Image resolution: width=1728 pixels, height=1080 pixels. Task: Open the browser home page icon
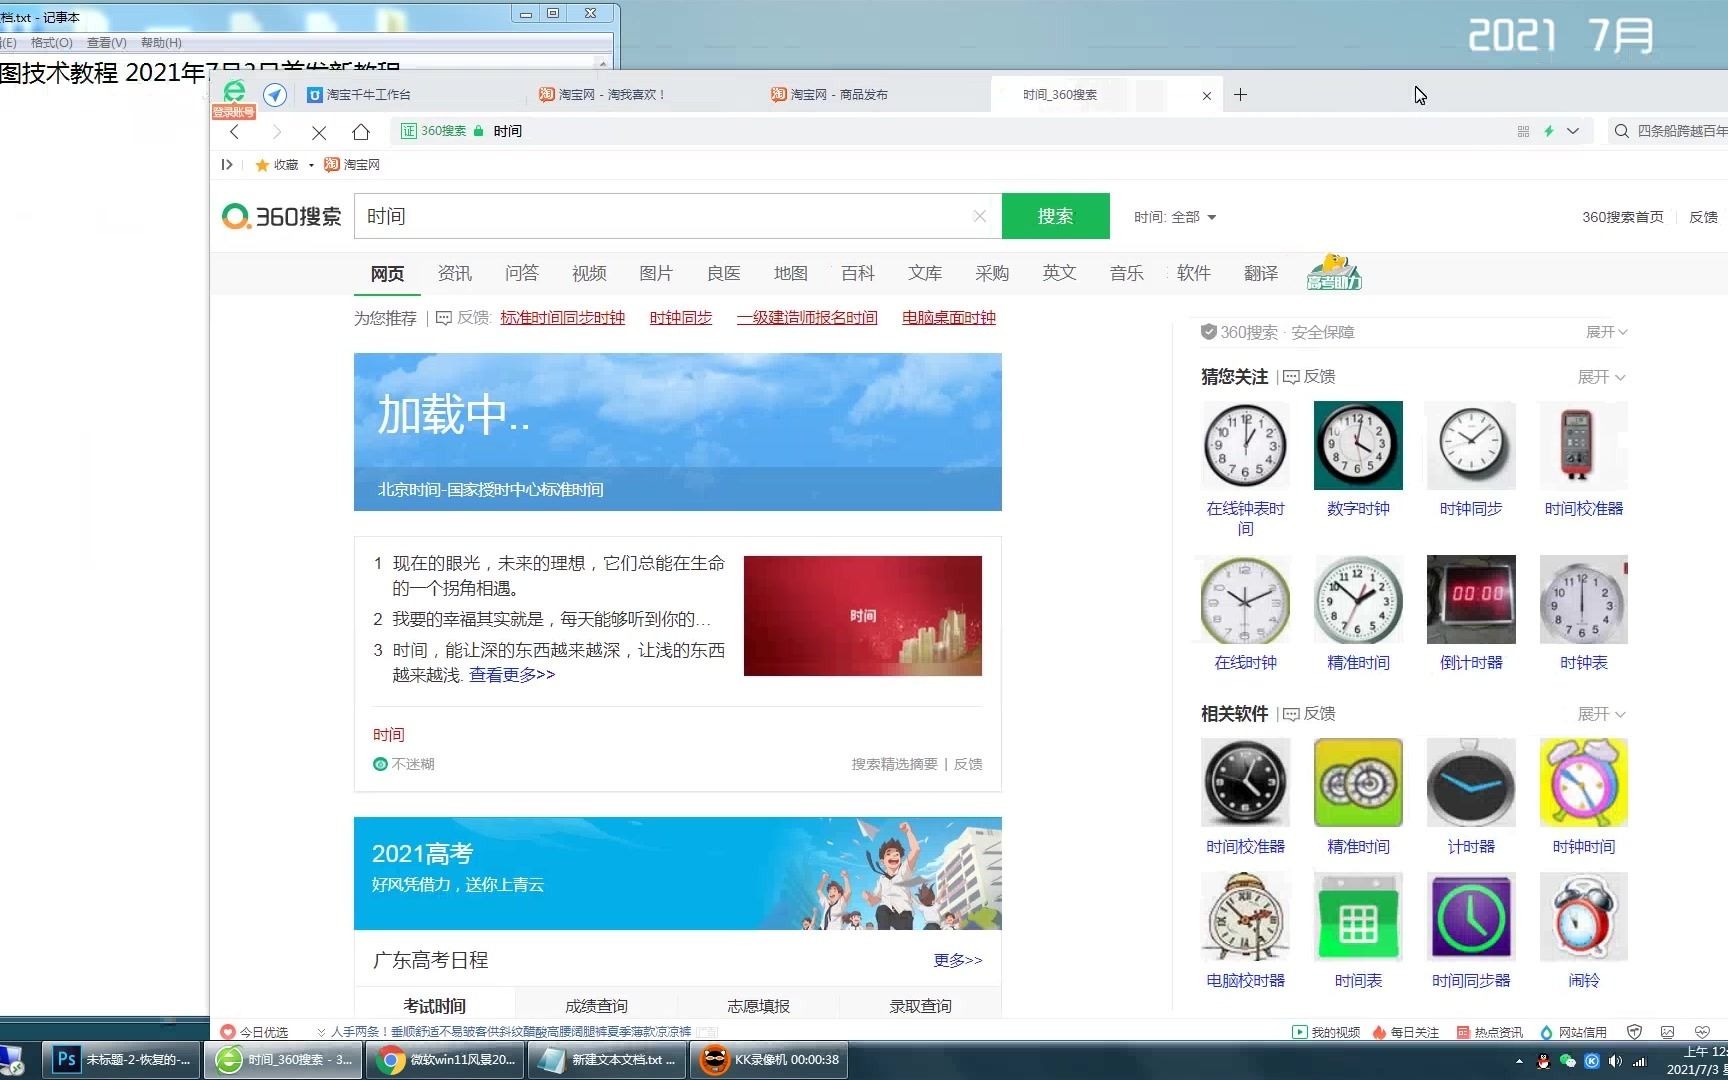tap(361, 131)
